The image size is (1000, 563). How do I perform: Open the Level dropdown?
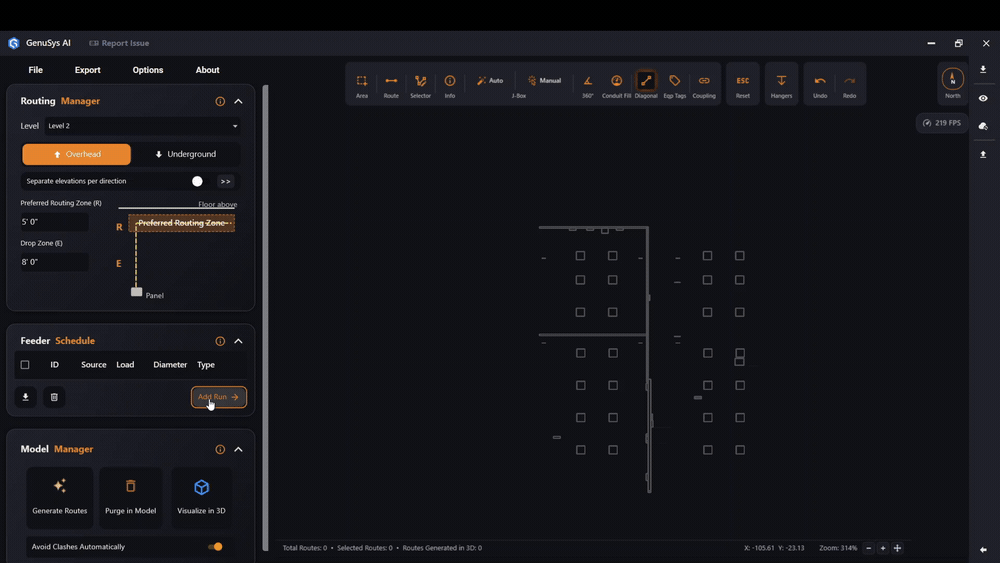click(x=143, y=126)
